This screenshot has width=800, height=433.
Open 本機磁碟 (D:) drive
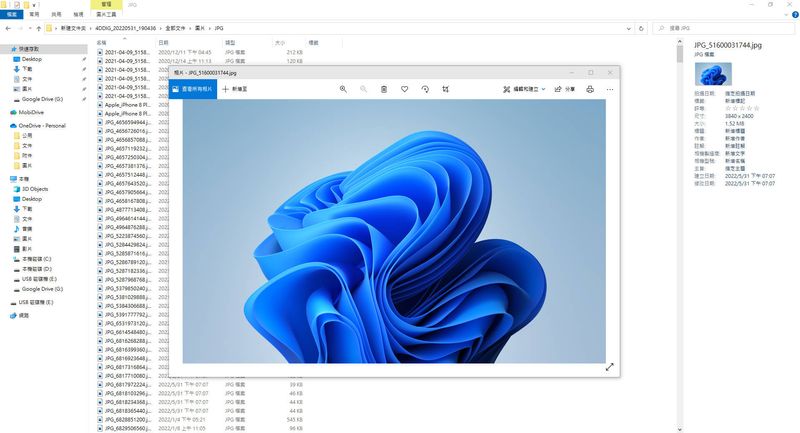36,269
